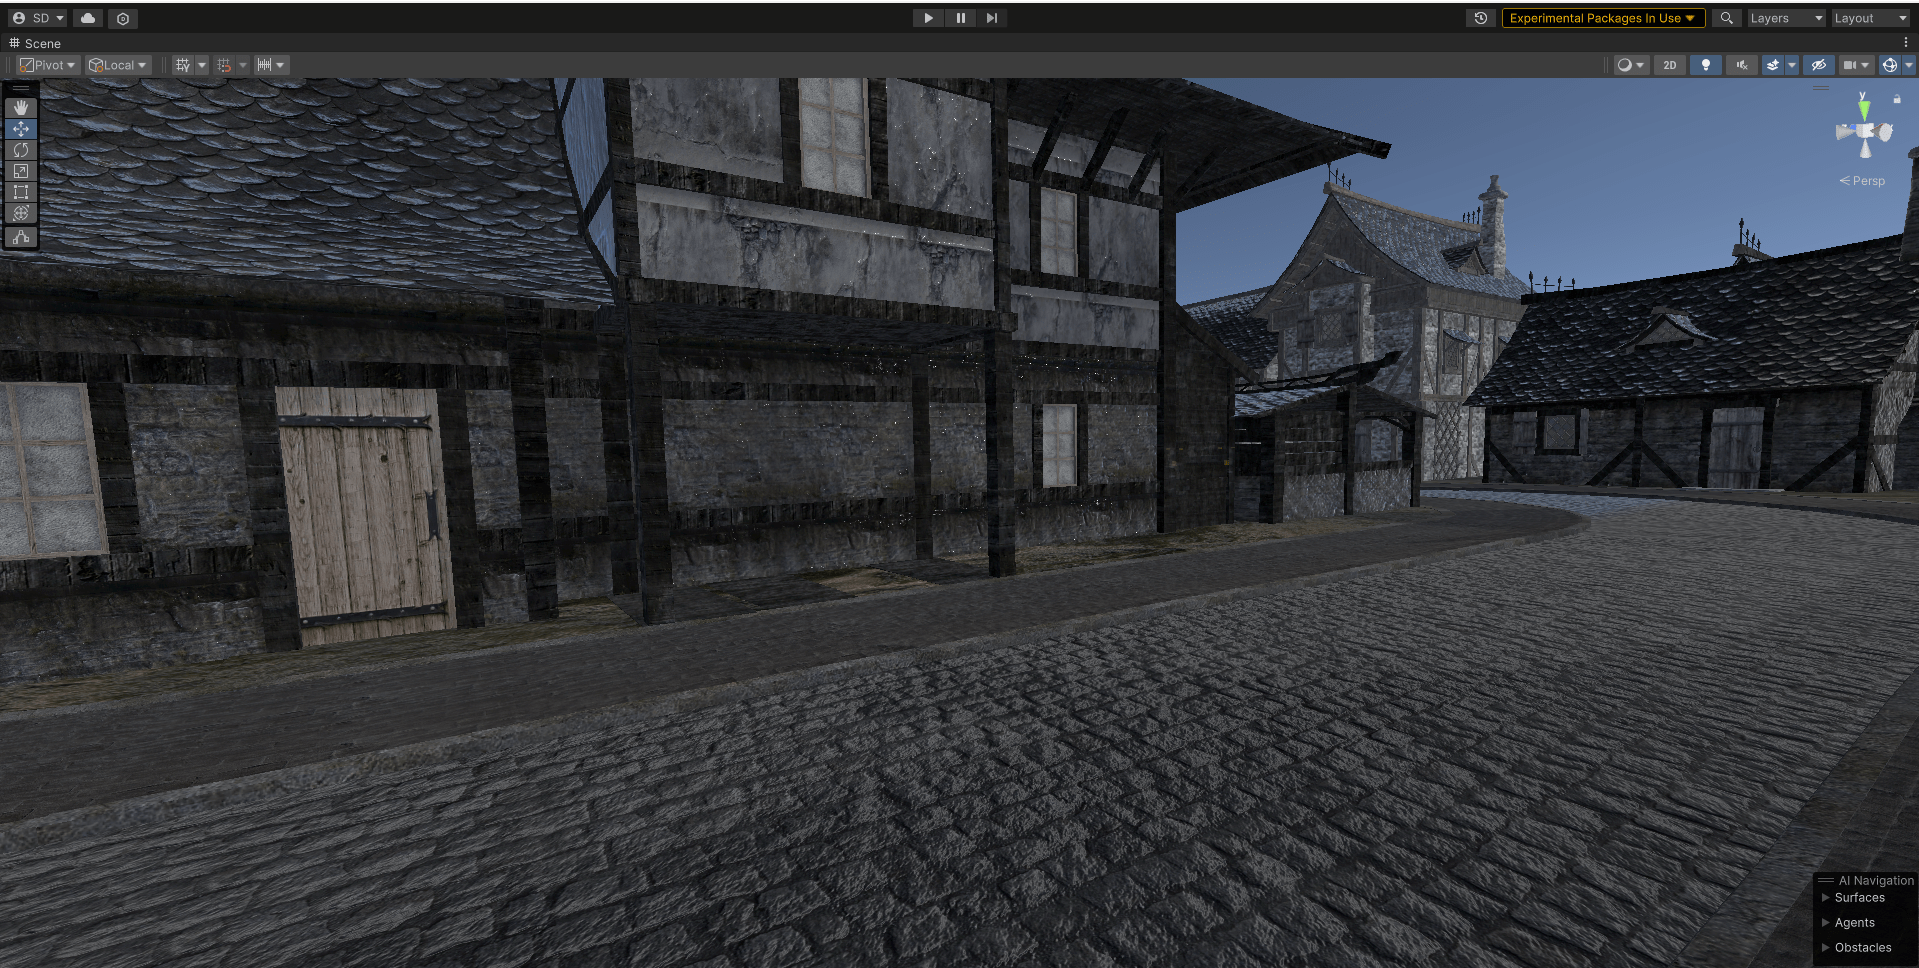The image size is (1919, 968).
Task: Open gizmos options dropdown arrow
Action: [x=1909, y=65]
